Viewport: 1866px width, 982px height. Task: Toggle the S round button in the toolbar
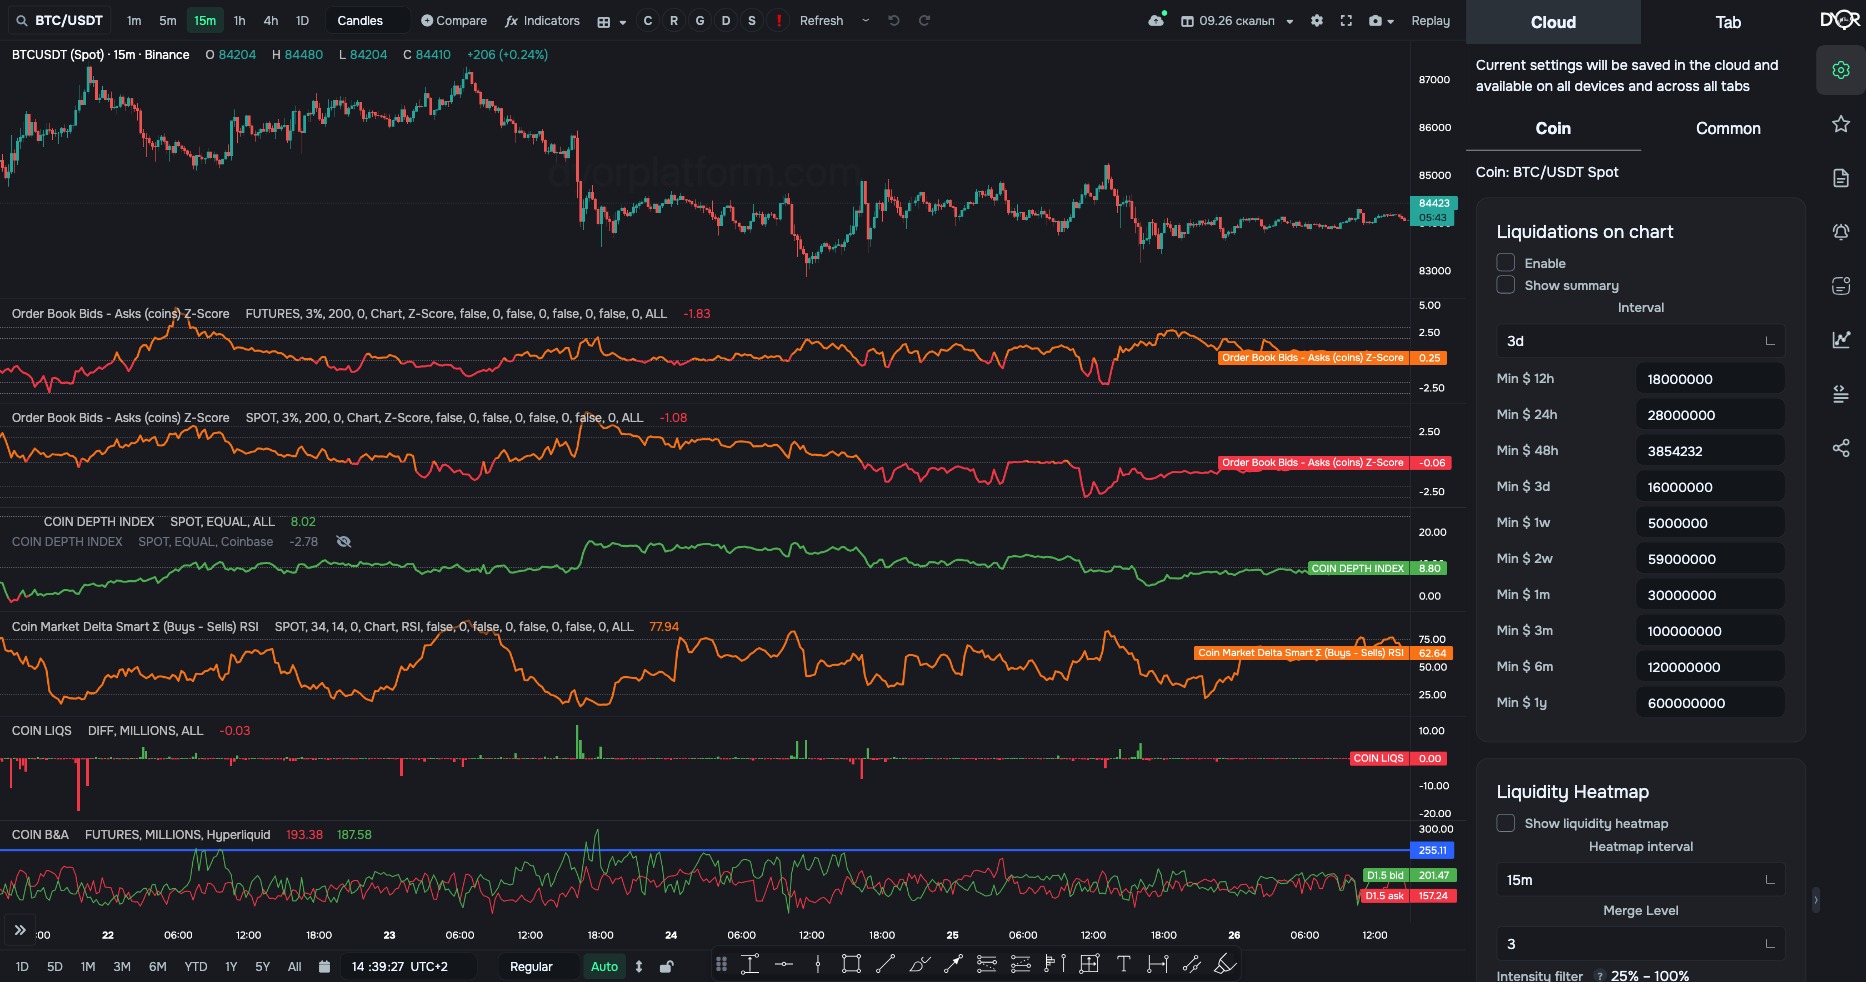coord(752,20)
